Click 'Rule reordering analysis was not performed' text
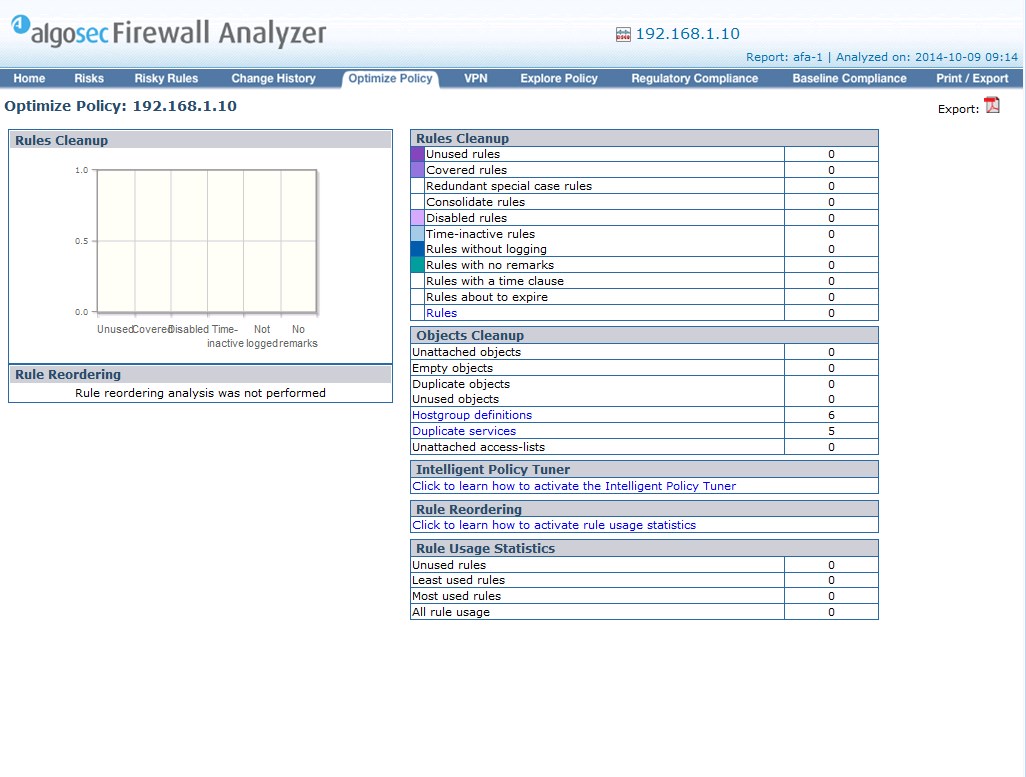The image size is (1026, 777). [x=200, y=393]
